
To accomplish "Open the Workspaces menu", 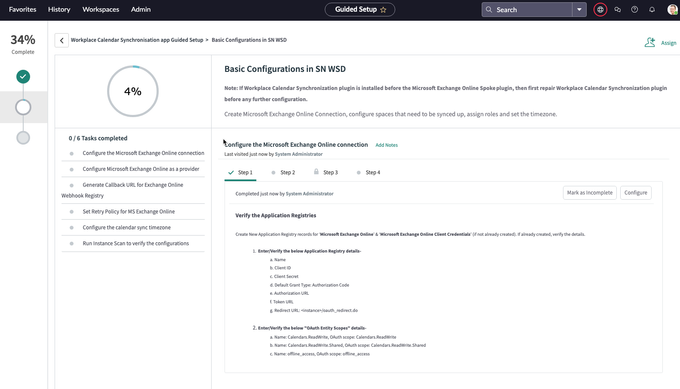I will (101, 9).
